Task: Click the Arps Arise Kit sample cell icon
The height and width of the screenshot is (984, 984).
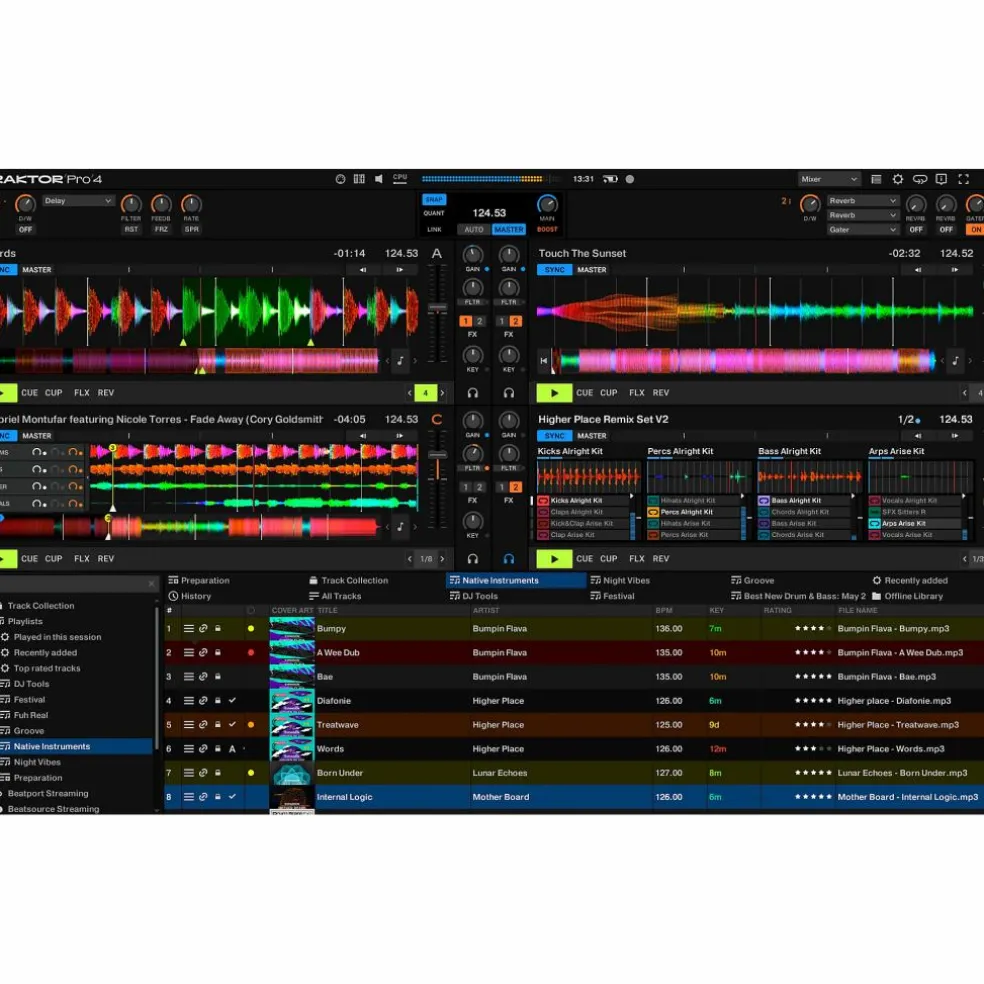Action: coord(874,523)
